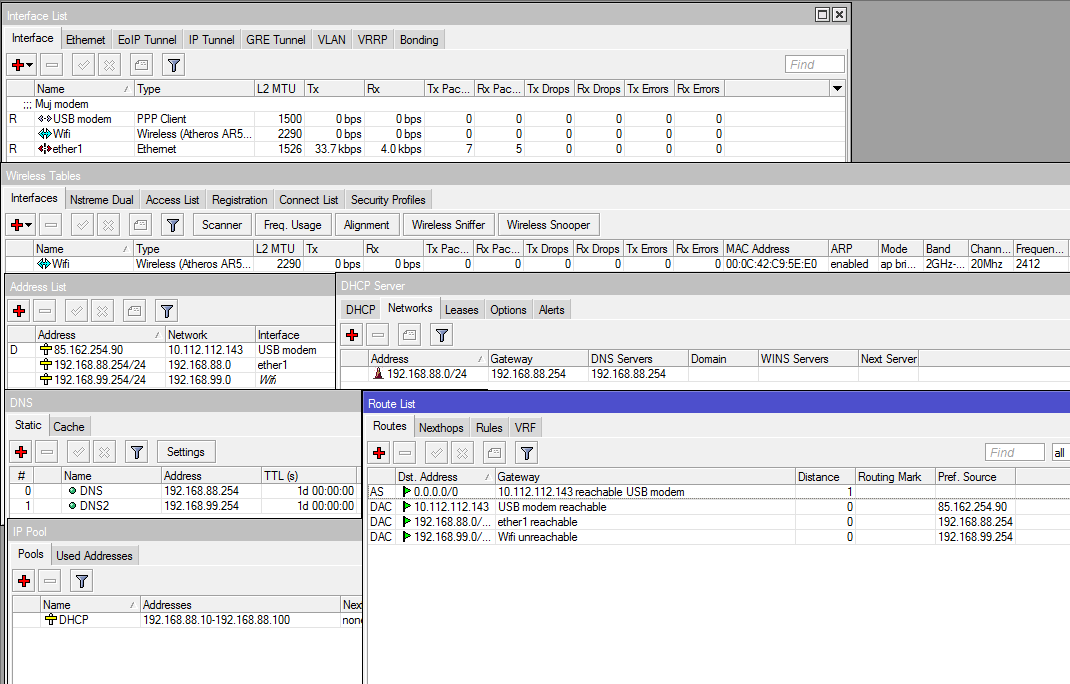
Task: Click the disable X icon in DNS window
Action: (x=104, y=452)
